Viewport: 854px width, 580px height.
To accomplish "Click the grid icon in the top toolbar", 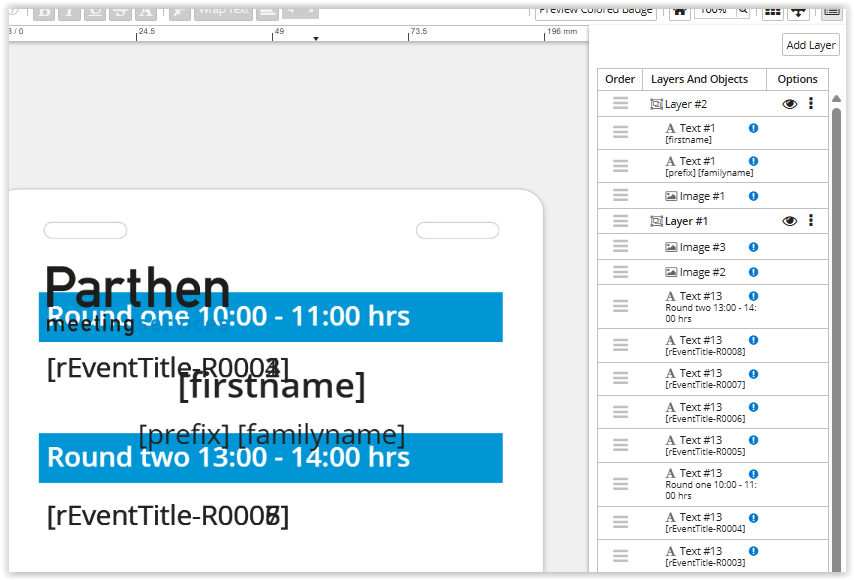I will click(772, 10).
